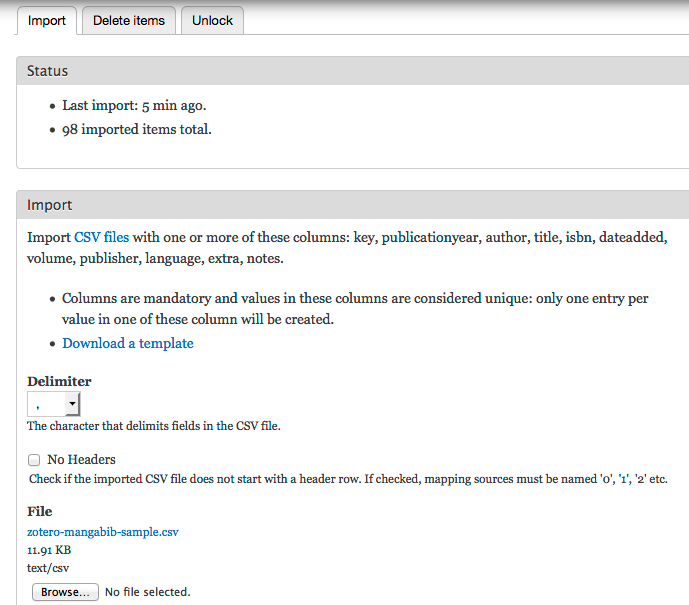This screenshot has width=689, height=605.
Task: Enable the No Headers checkbox
Action: point(34,460)
